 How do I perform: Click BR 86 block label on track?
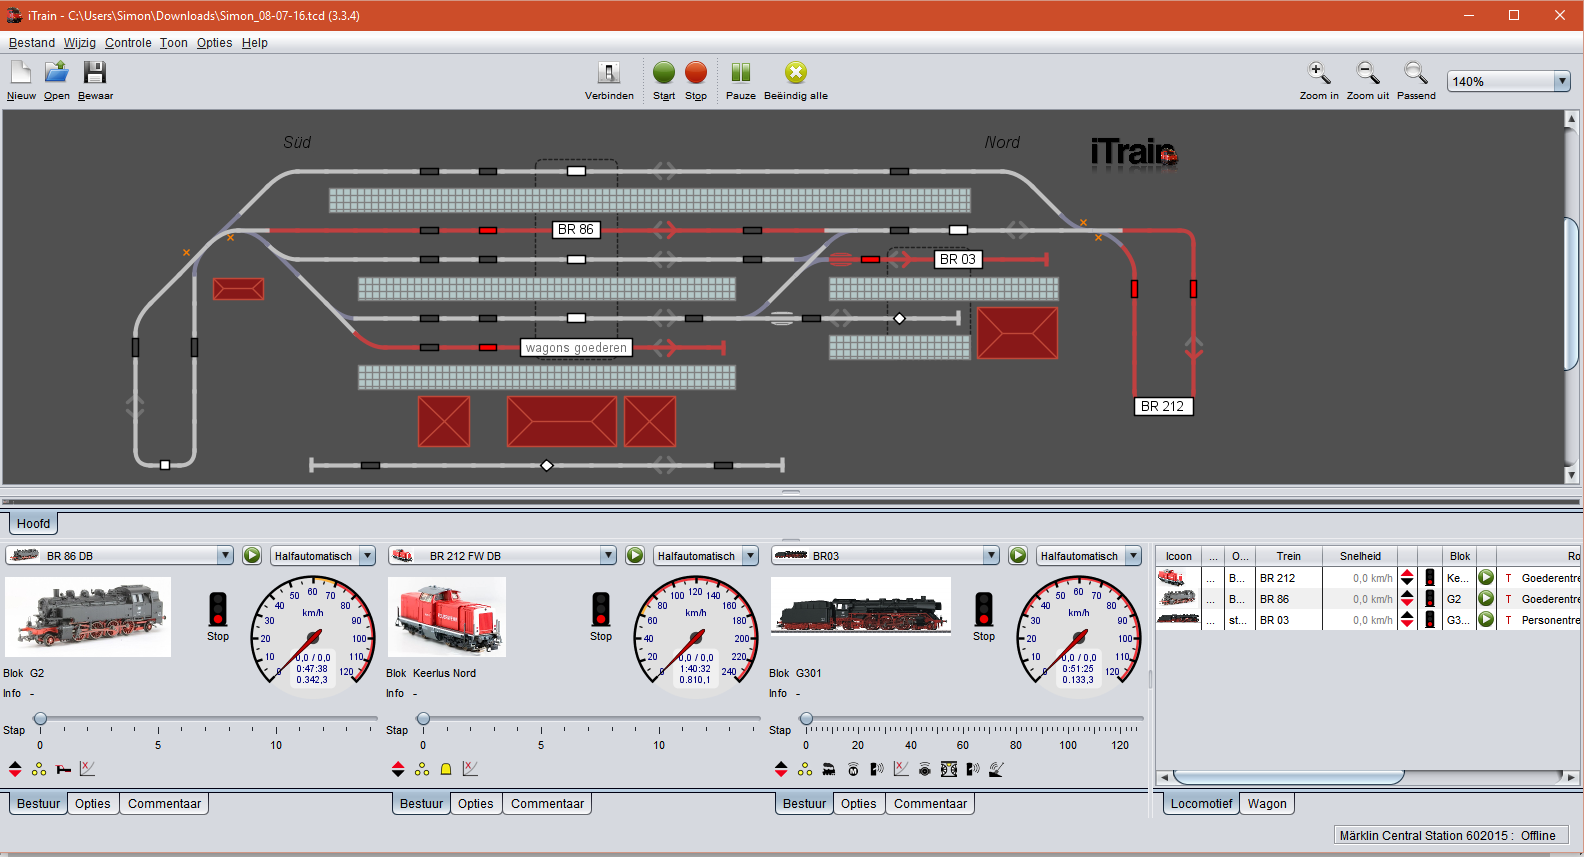pyautogui.click(x=576, y=229)
